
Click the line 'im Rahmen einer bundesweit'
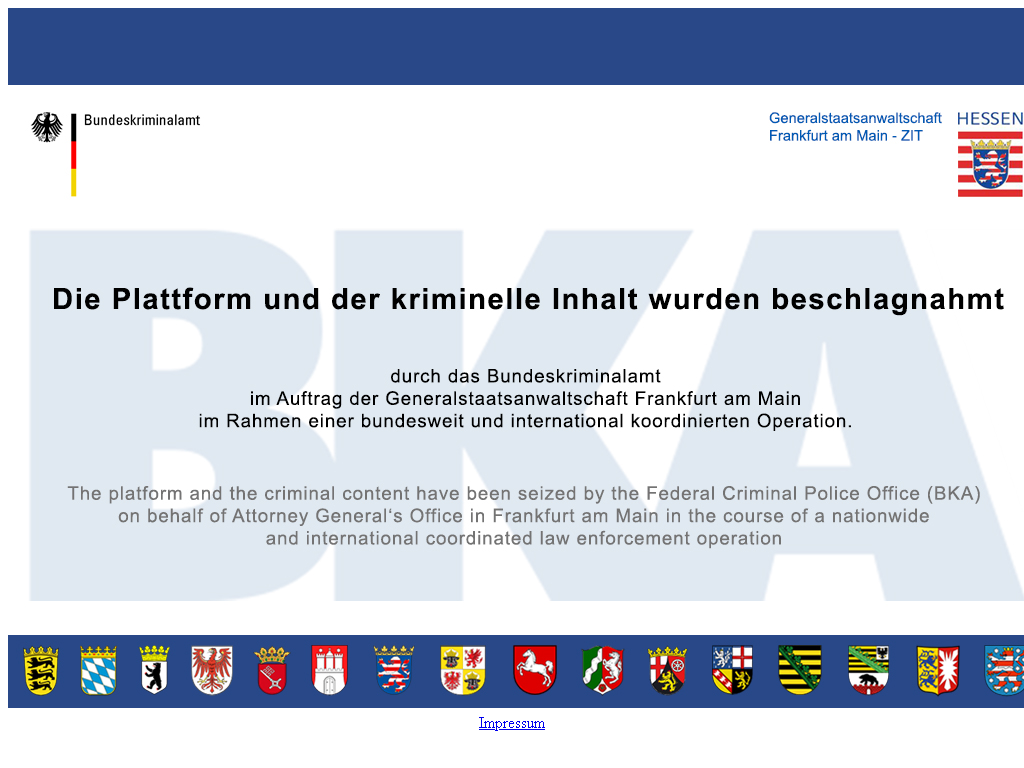click(525, 421)
